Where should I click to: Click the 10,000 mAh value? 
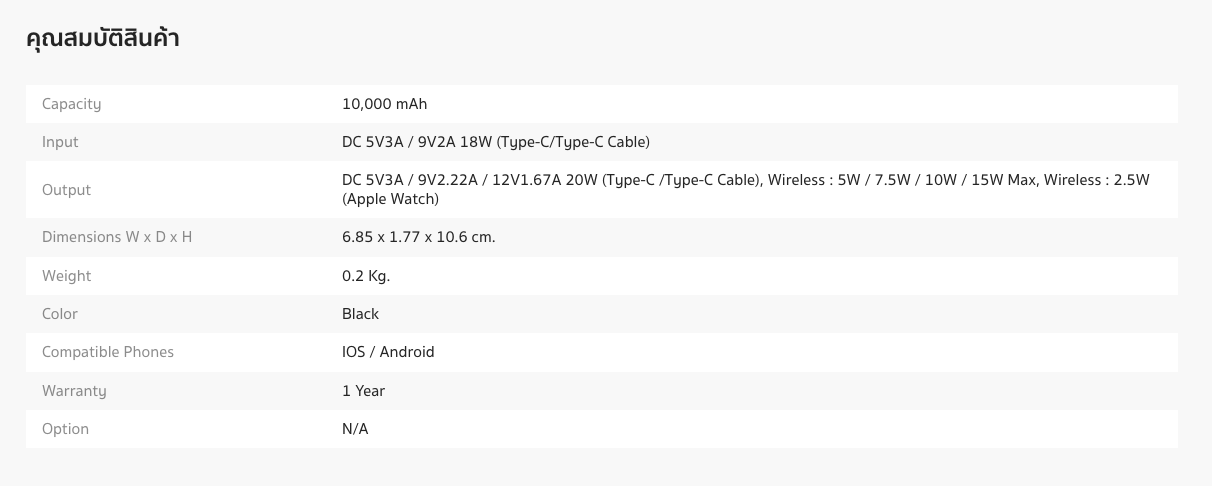(384, 104)
